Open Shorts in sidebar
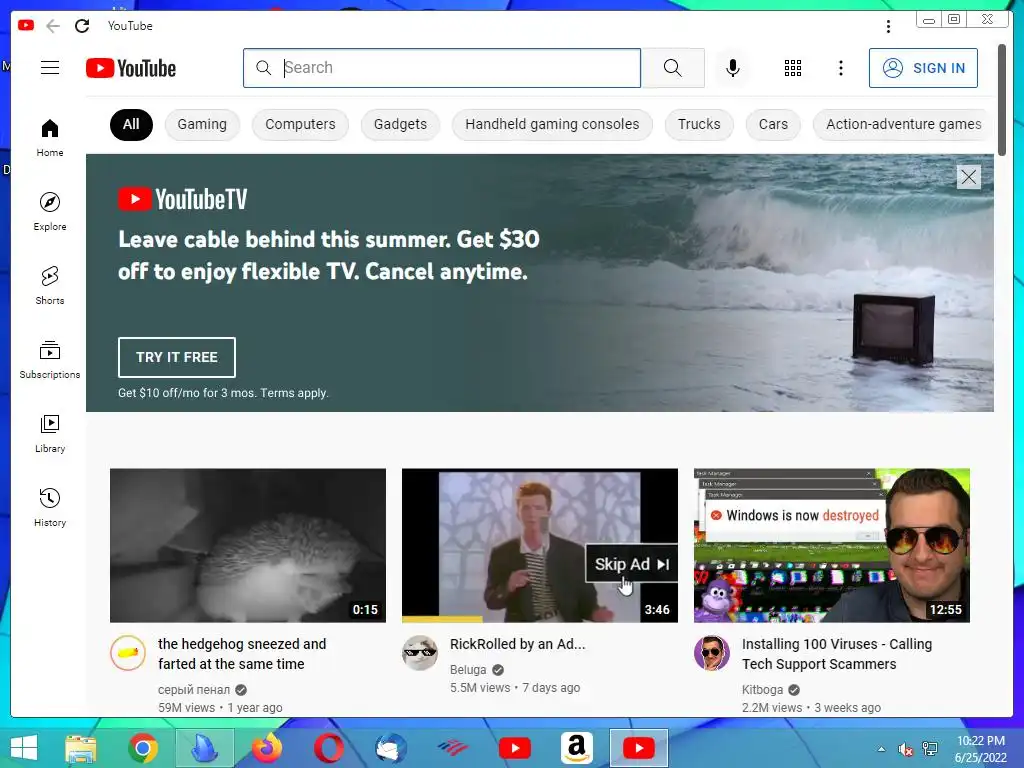Image resolution: width=1024 pixels, height=768 pixels. pyautogui.click(x=50, y=285)
